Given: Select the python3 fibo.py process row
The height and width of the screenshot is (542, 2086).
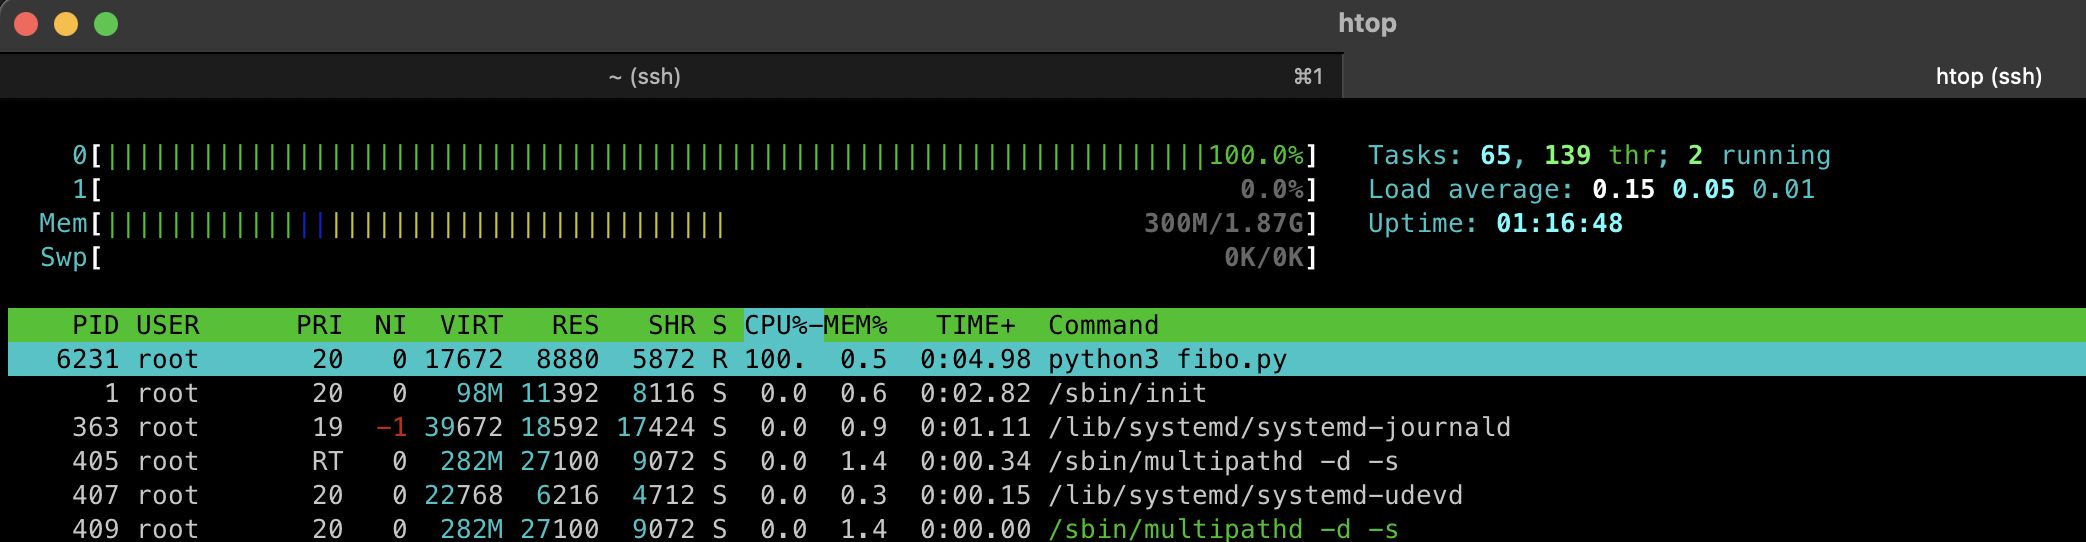Looking at the screenshot, I should click(1047, 359).
